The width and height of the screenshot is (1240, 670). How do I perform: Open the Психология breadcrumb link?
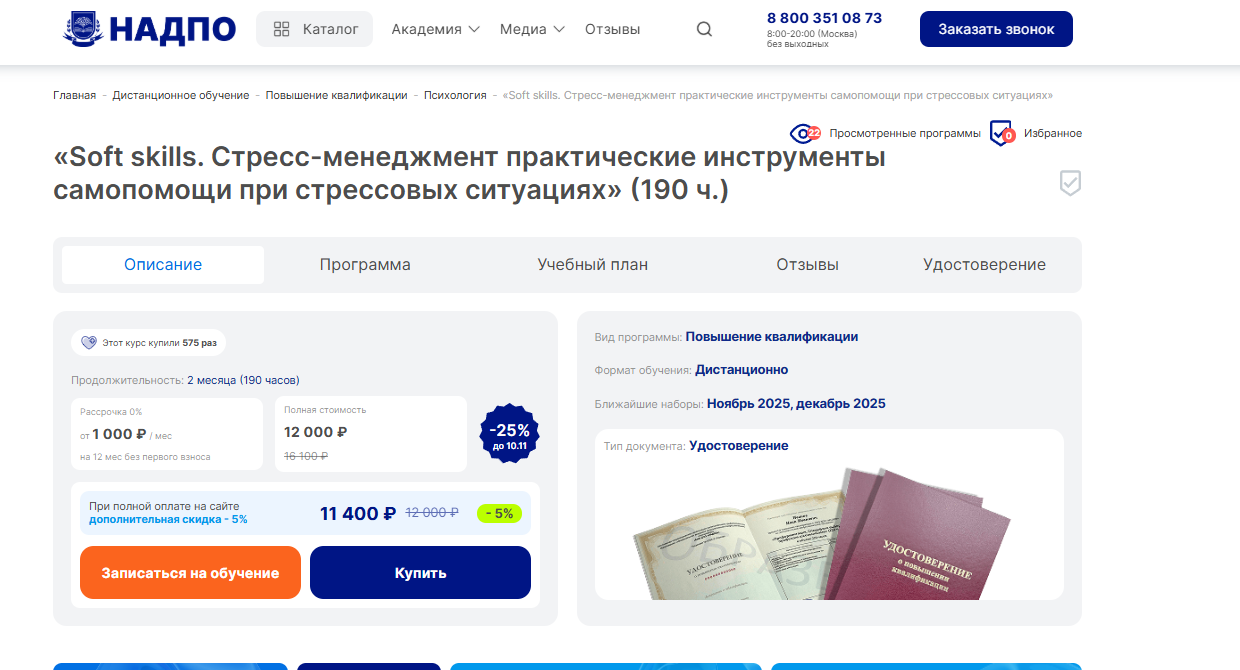coord(455,95)
